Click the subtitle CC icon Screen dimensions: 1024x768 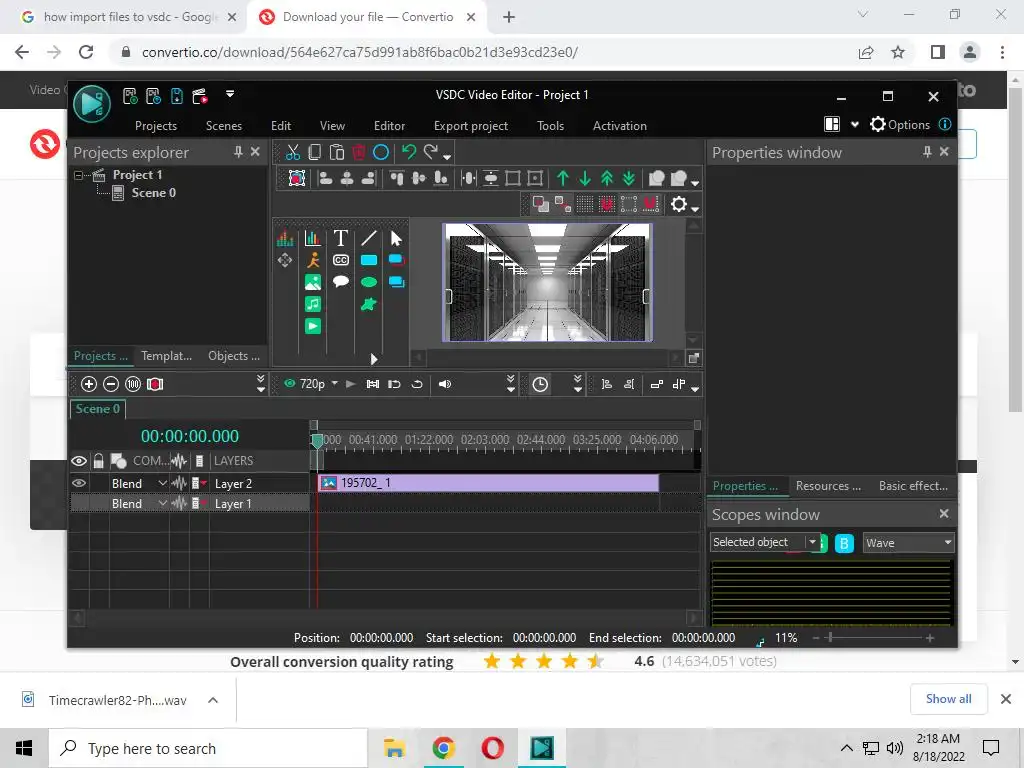(341, 260)
